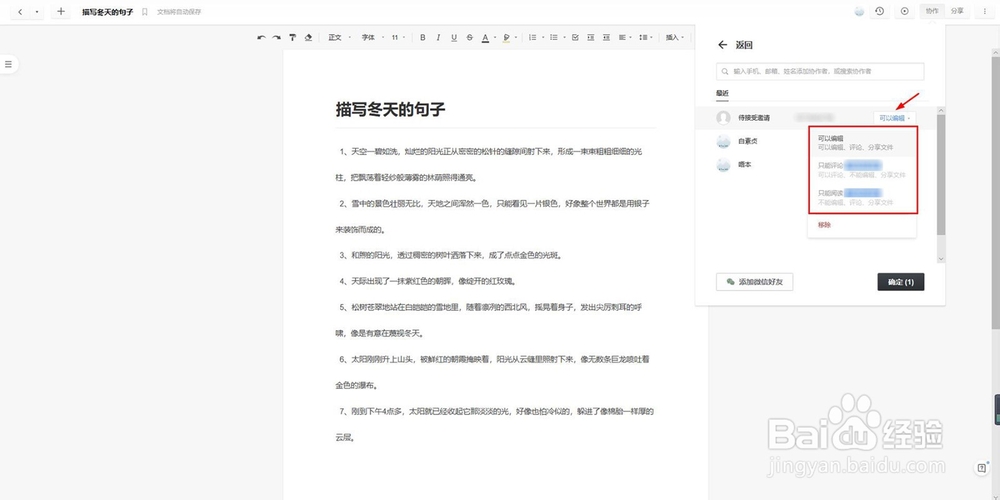Insert a checkbox task list

click(575, 38)
